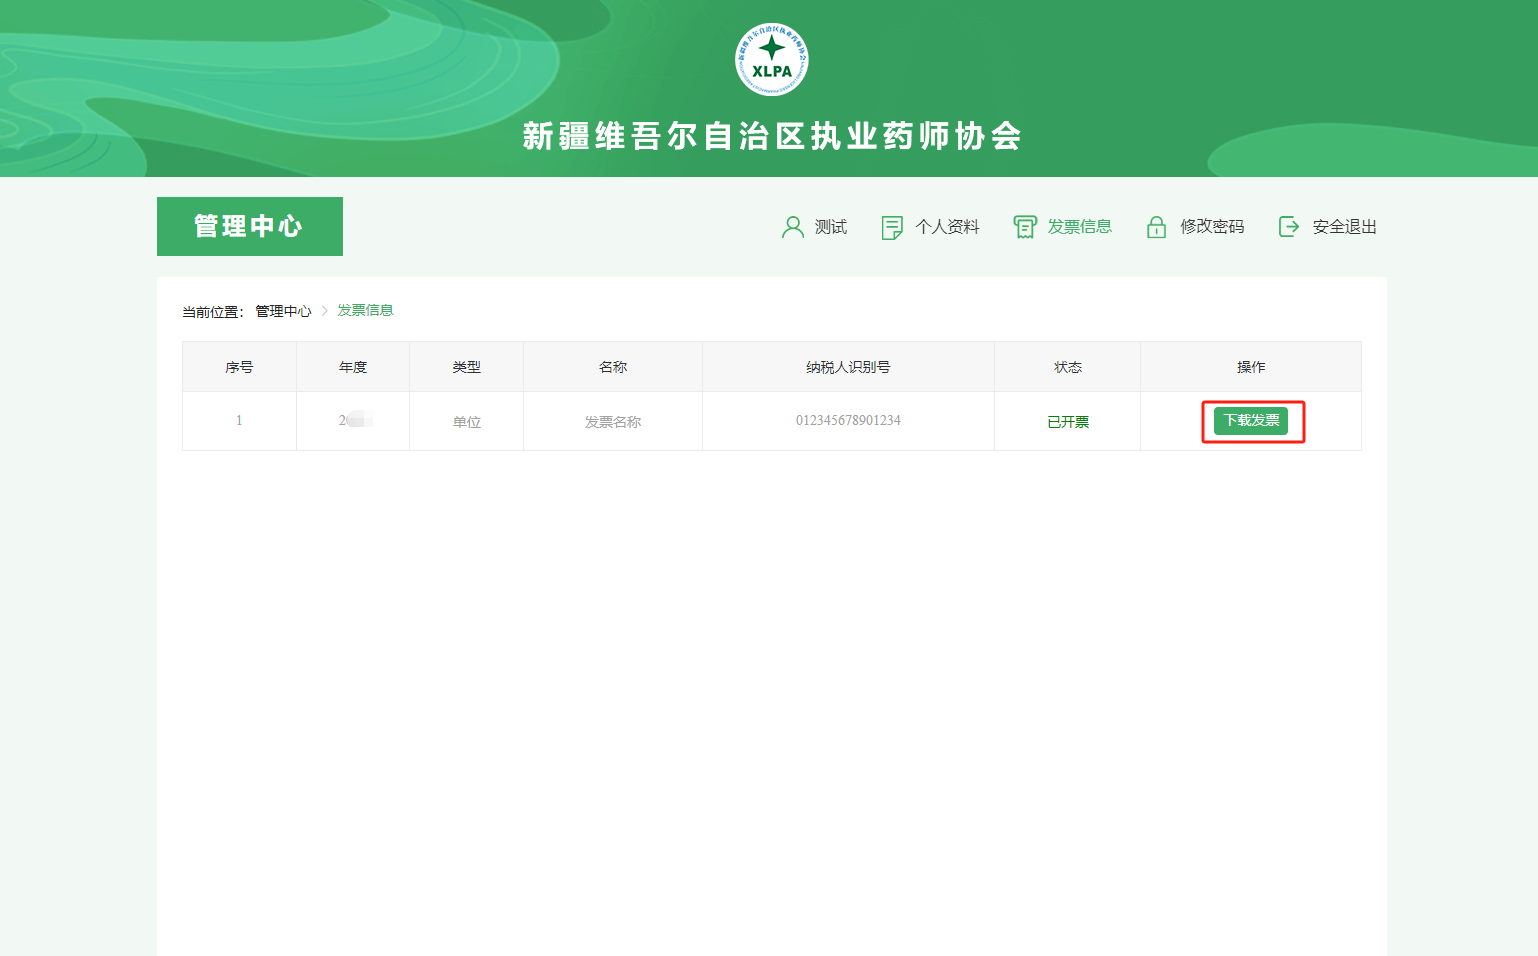
Task: Select the 发票信息 navigation label
Action: (1079, 227)
